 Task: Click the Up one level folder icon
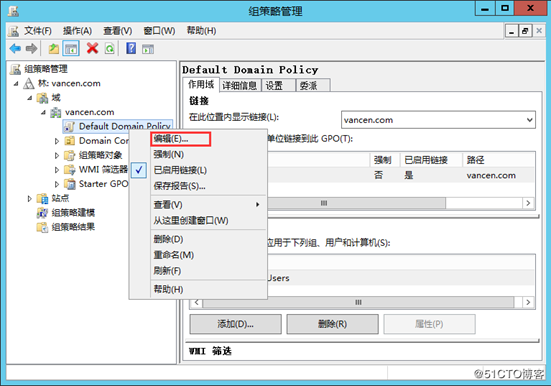point(53,49)
